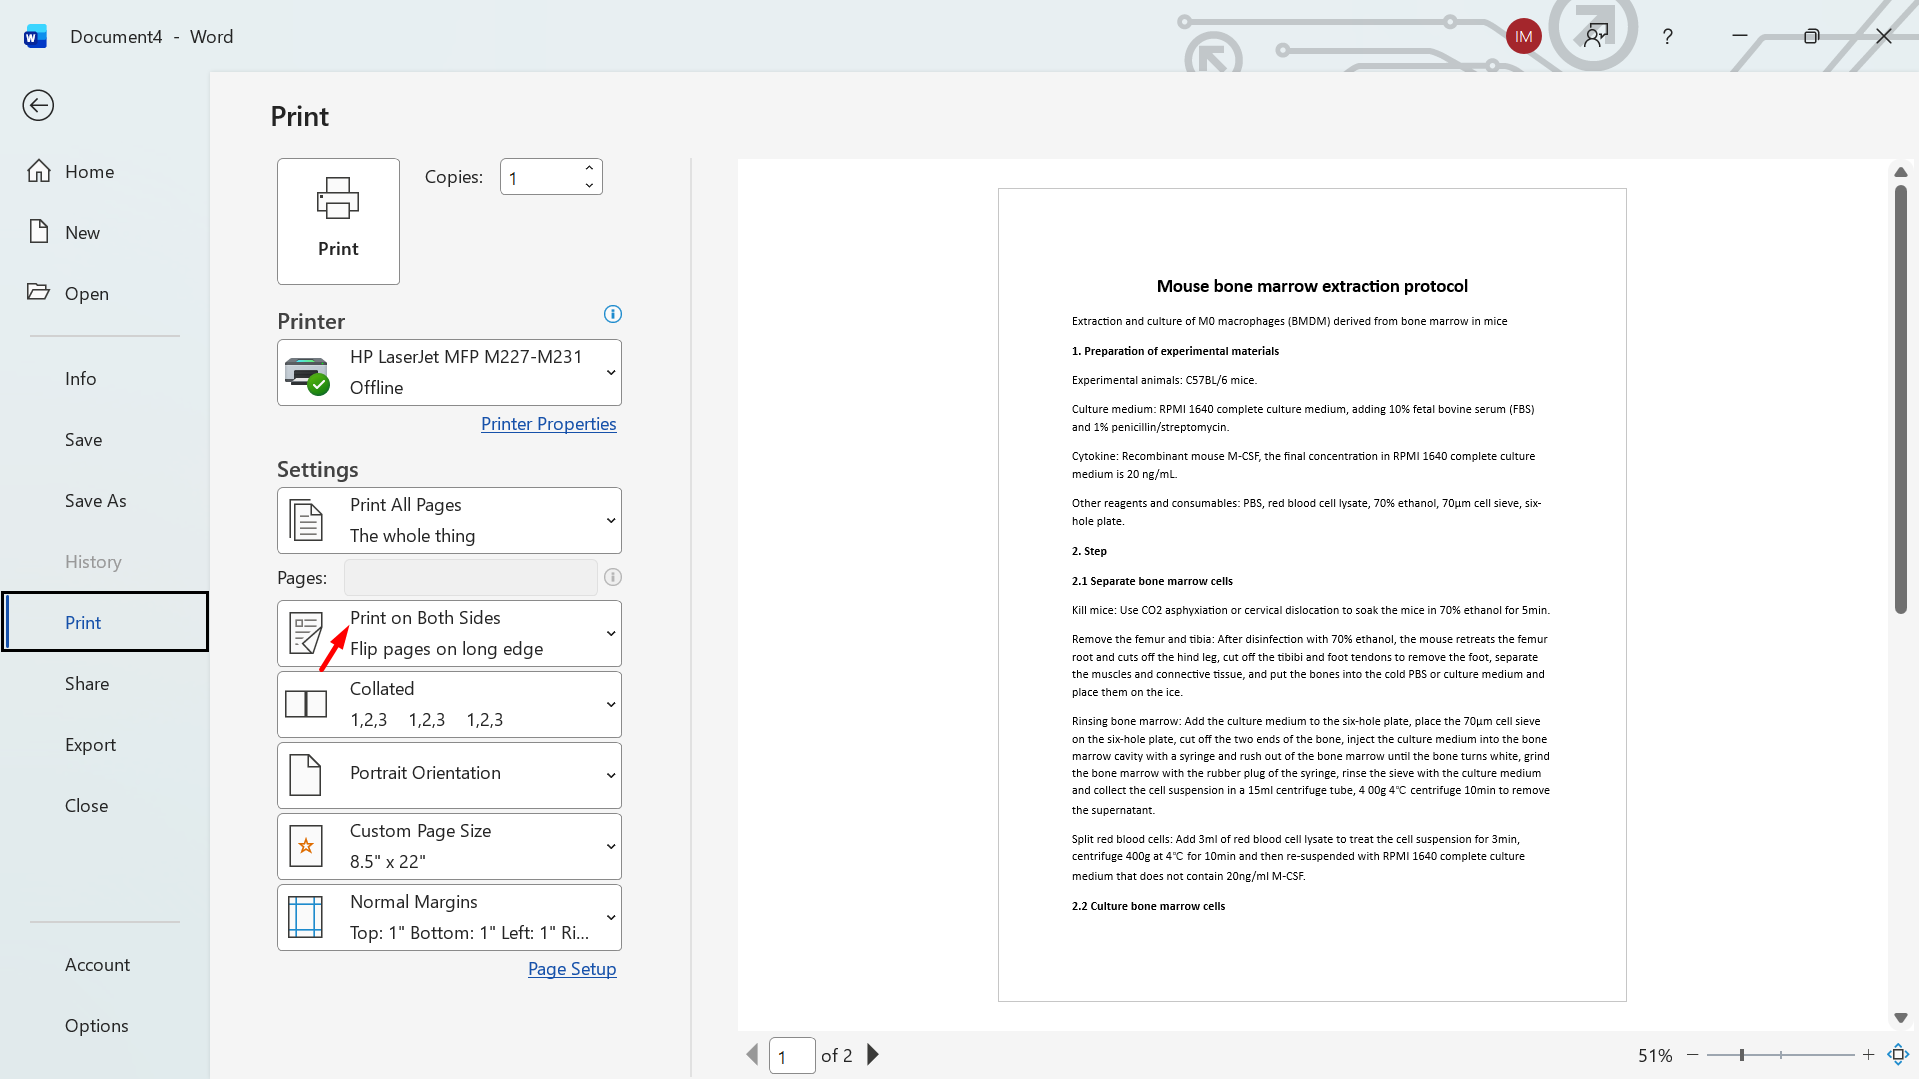This screenshot has width=1919, height=1079.
Task: Click the Pages range input field
Action: point(470,577)
